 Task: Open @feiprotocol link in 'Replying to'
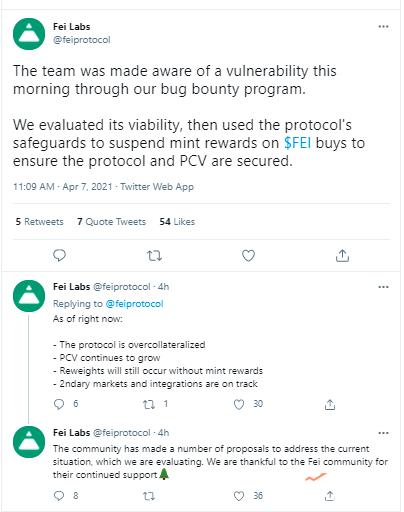click(134, 304)
